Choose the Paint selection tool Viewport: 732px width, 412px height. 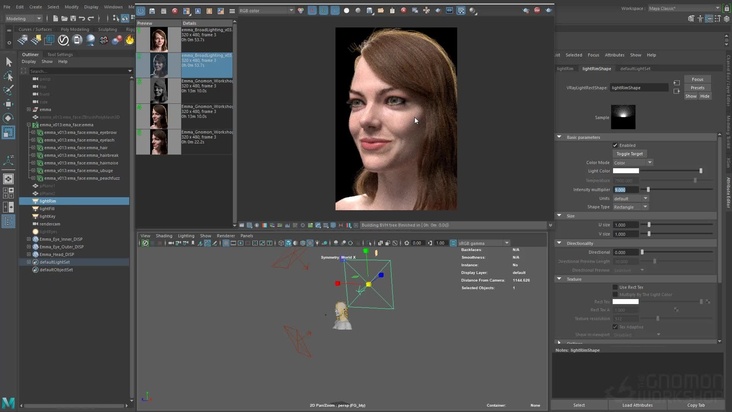coord(8,90)
